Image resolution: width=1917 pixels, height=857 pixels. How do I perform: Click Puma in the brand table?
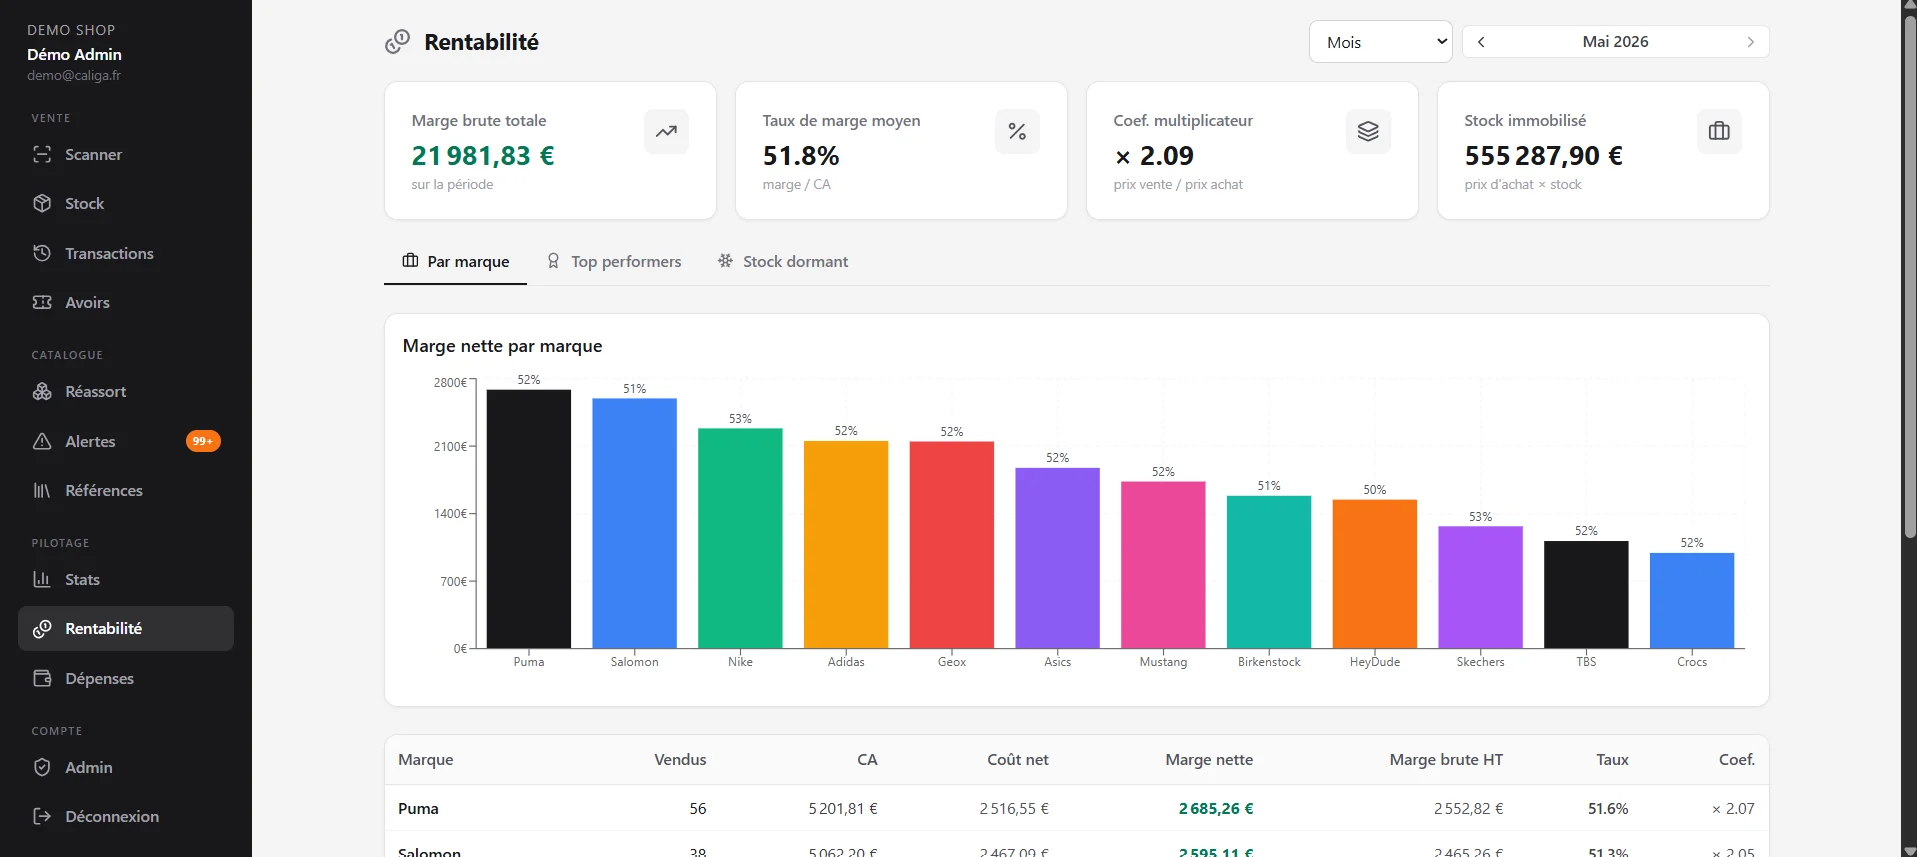pyautogui.click(x=418, y=809)
